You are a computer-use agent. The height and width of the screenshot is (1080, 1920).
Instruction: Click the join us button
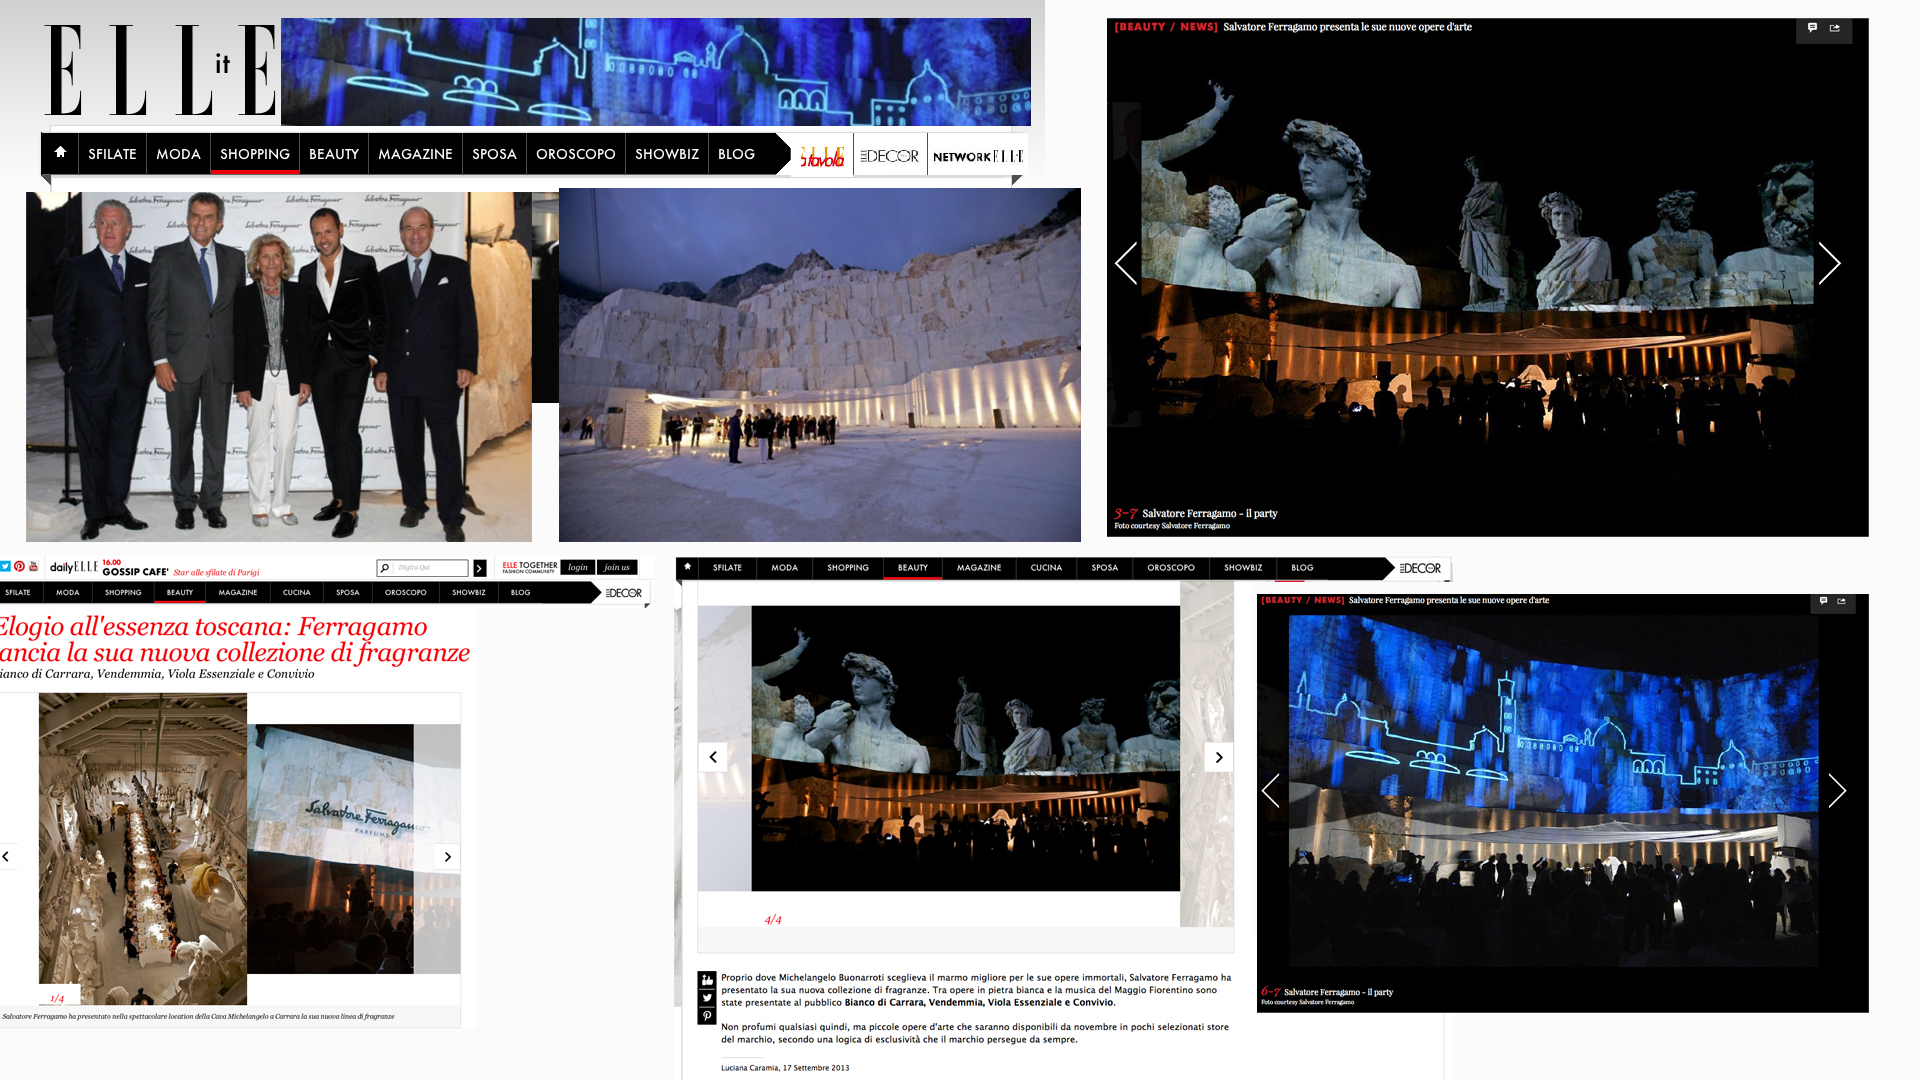pos(617,567)
